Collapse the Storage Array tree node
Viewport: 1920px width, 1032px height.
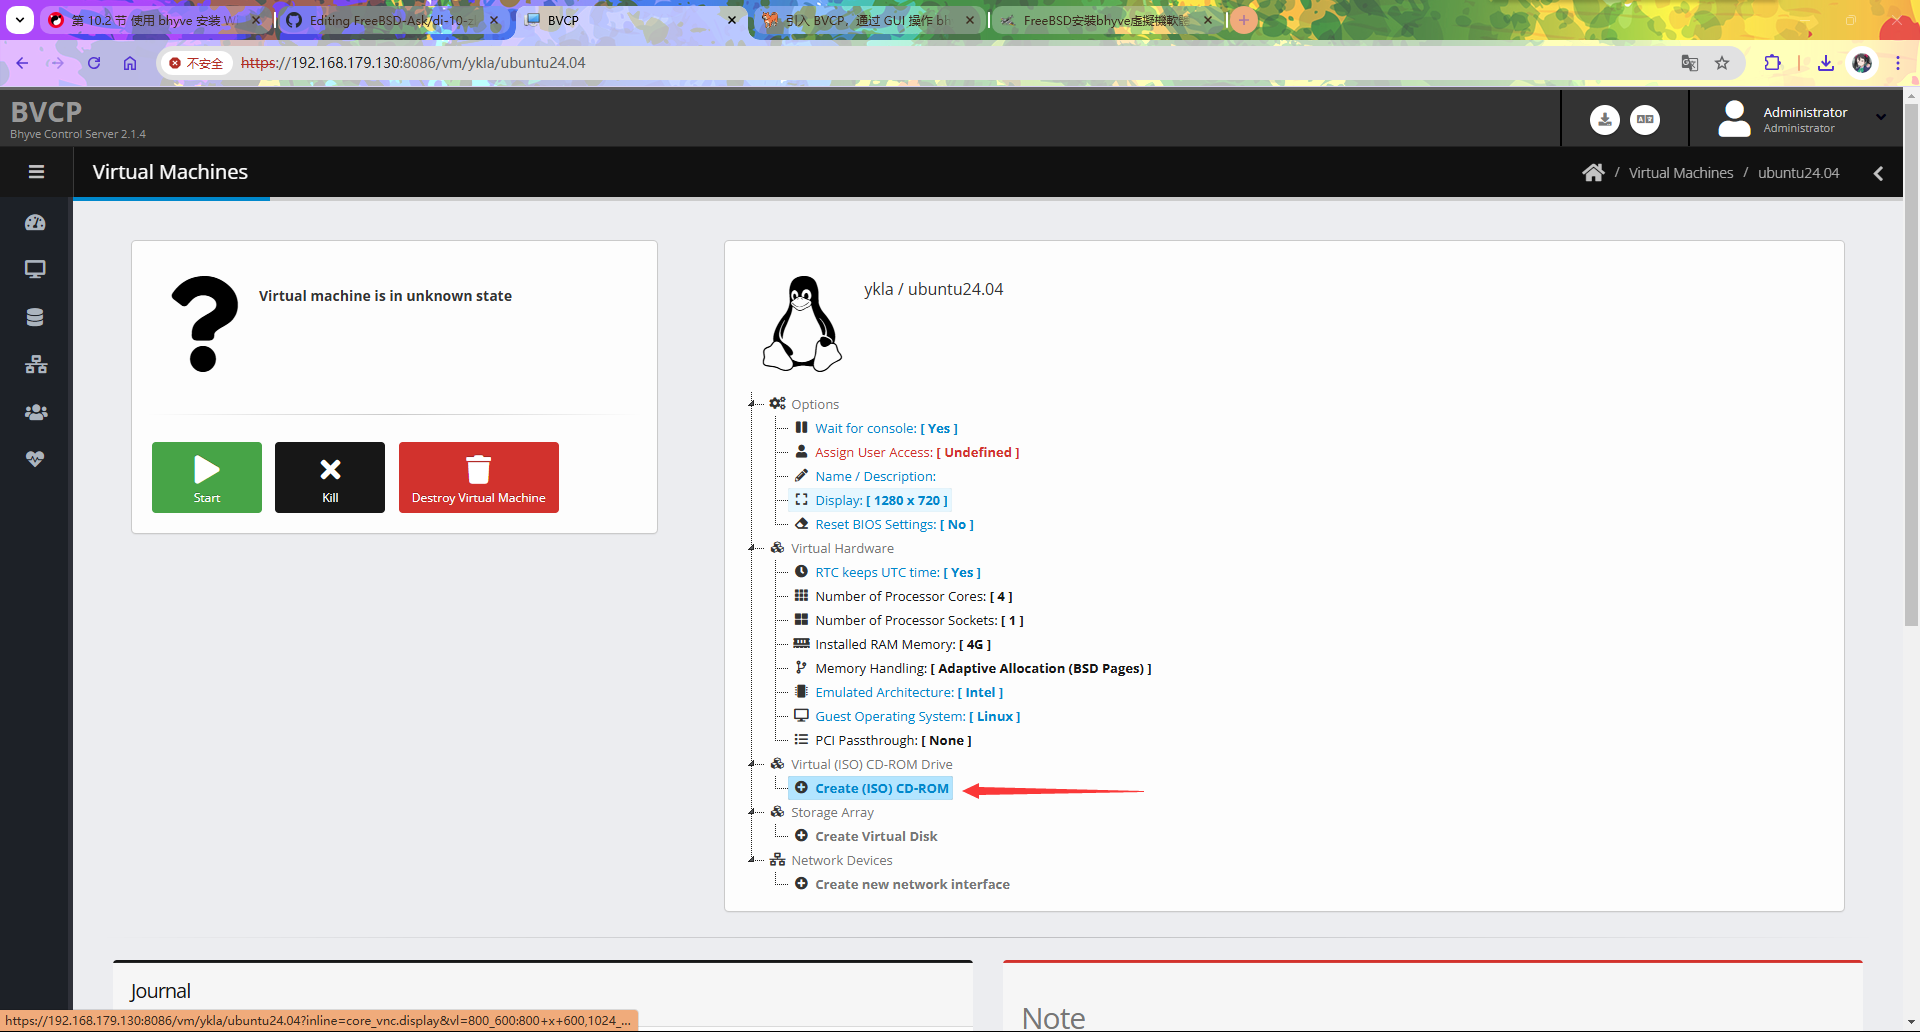pyautogui.click(x=752, y=812)
